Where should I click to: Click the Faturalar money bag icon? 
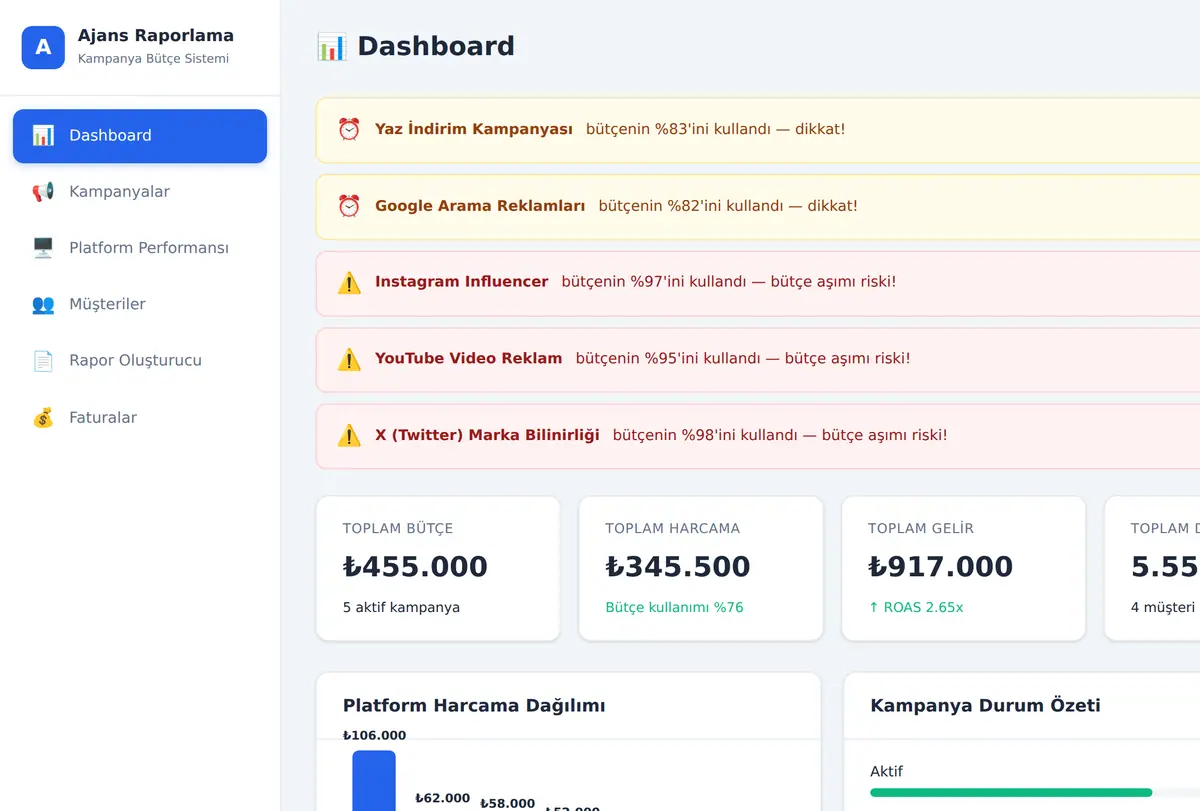pos(43,417)
